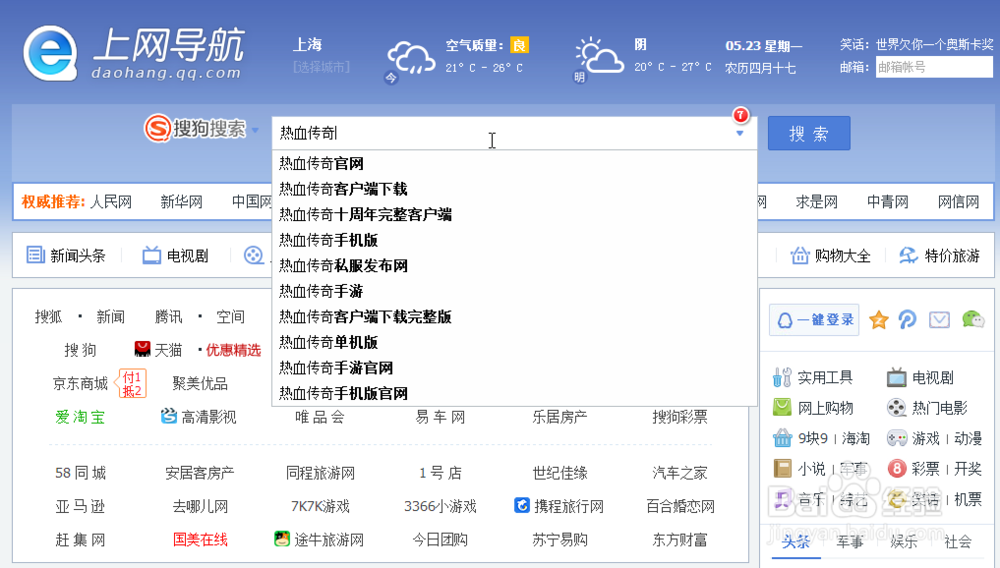The width and height of the screenshot is (1000, 568).
Task: Click the Sogou search engine logo
Action: (195, 129)
